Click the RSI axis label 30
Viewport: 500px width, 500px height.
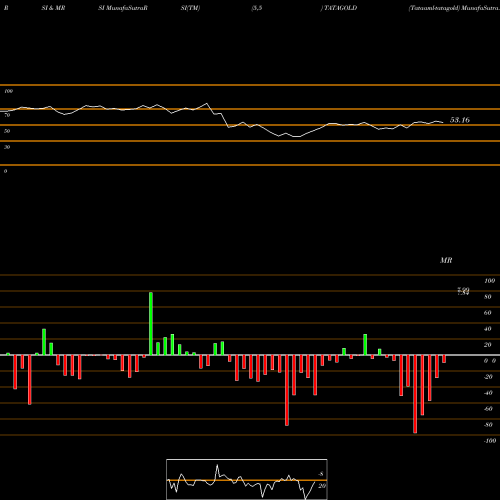pyautogui.click(x=7, y=147)
